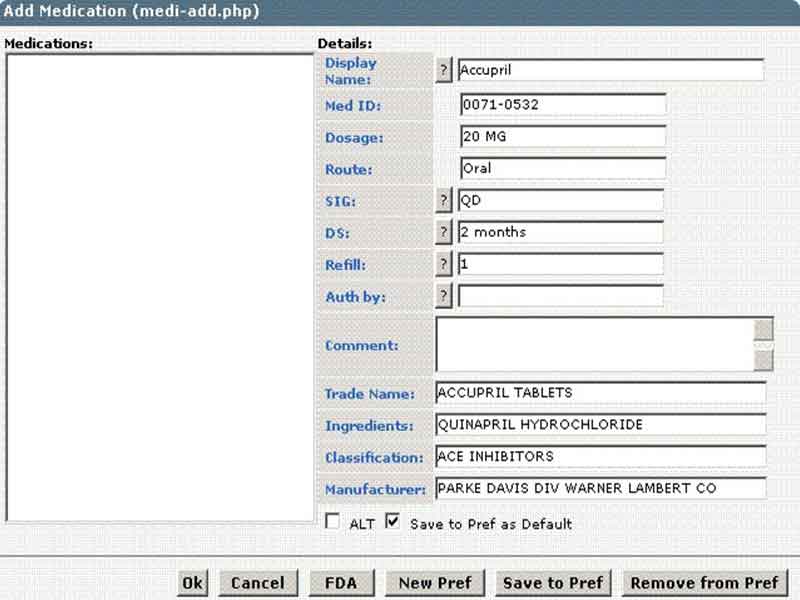The height and width of the screenshot is (600, 800).
Task: Click the Med ID label
Action: (x=353, y=106)
